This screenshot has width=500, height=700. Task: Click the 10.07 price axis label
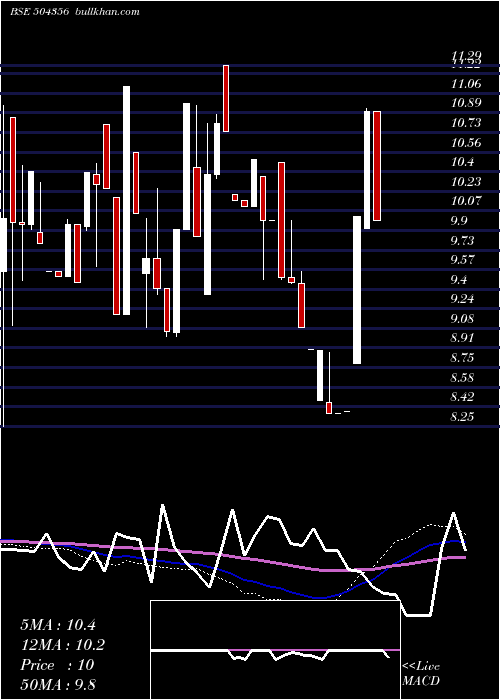coord(467,200)
